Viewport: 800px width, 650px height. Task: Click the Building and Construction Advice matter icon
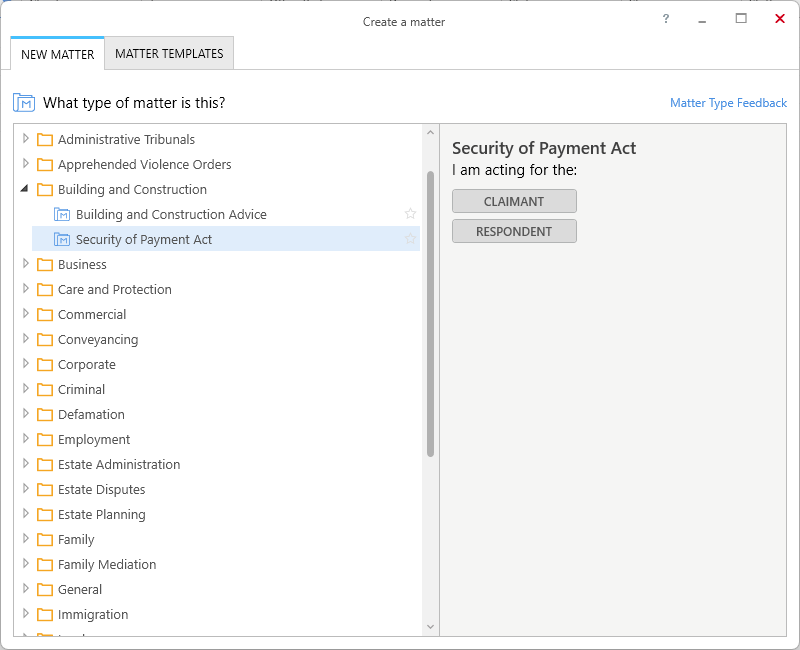coord(62,214)
